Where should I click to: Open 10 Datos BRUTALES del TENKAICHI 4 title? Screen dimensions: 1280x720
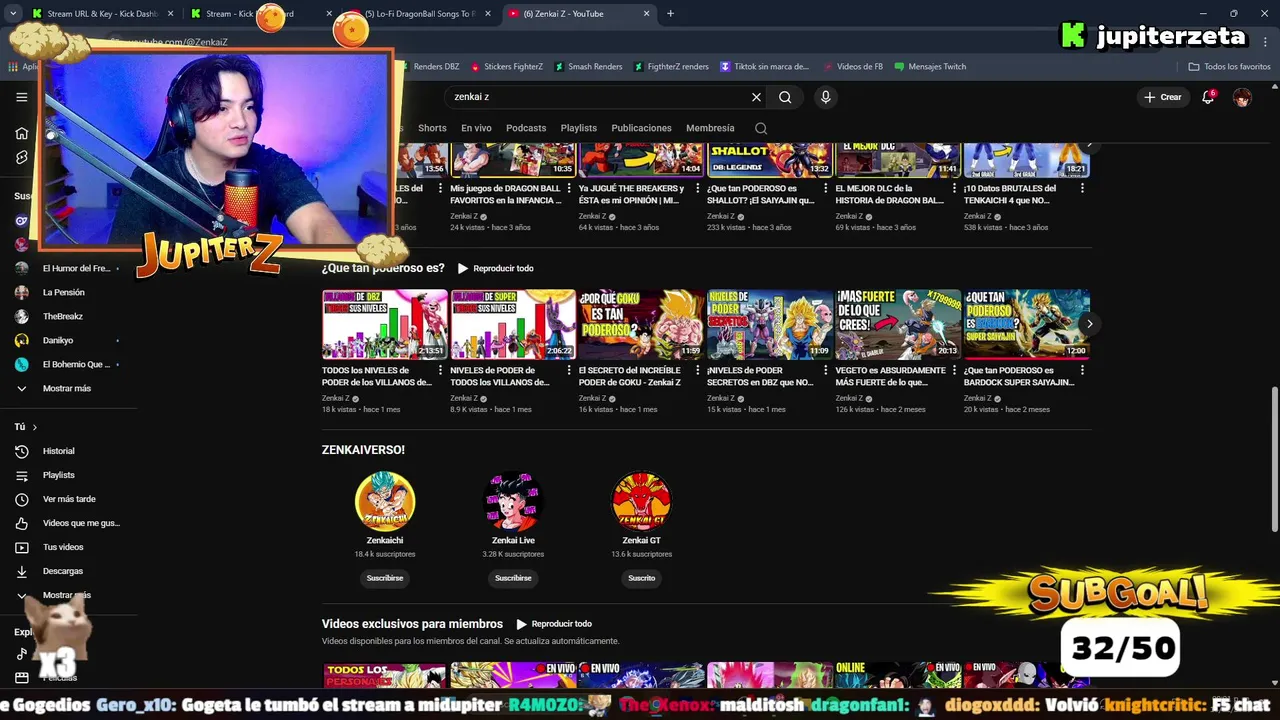coord(1012,194)
